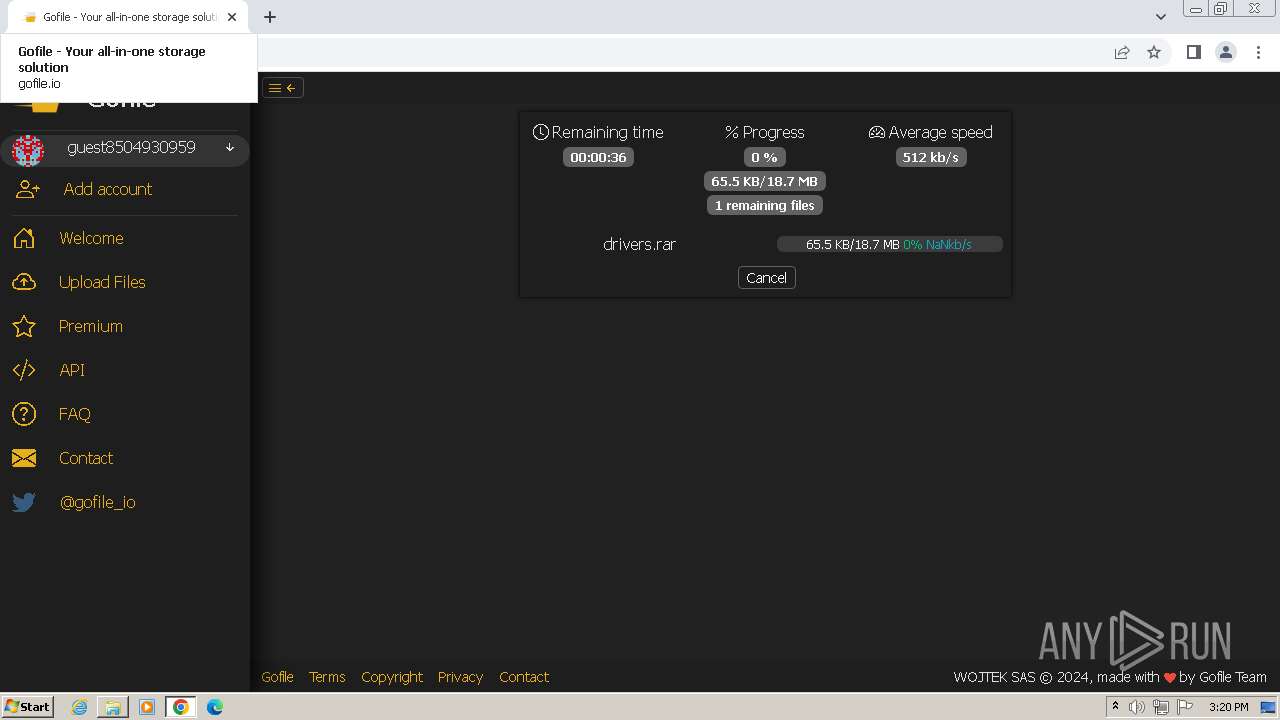Screen dimensions: 1280x720
Task: Click the API code brackets icon
Action: point(24,370)
